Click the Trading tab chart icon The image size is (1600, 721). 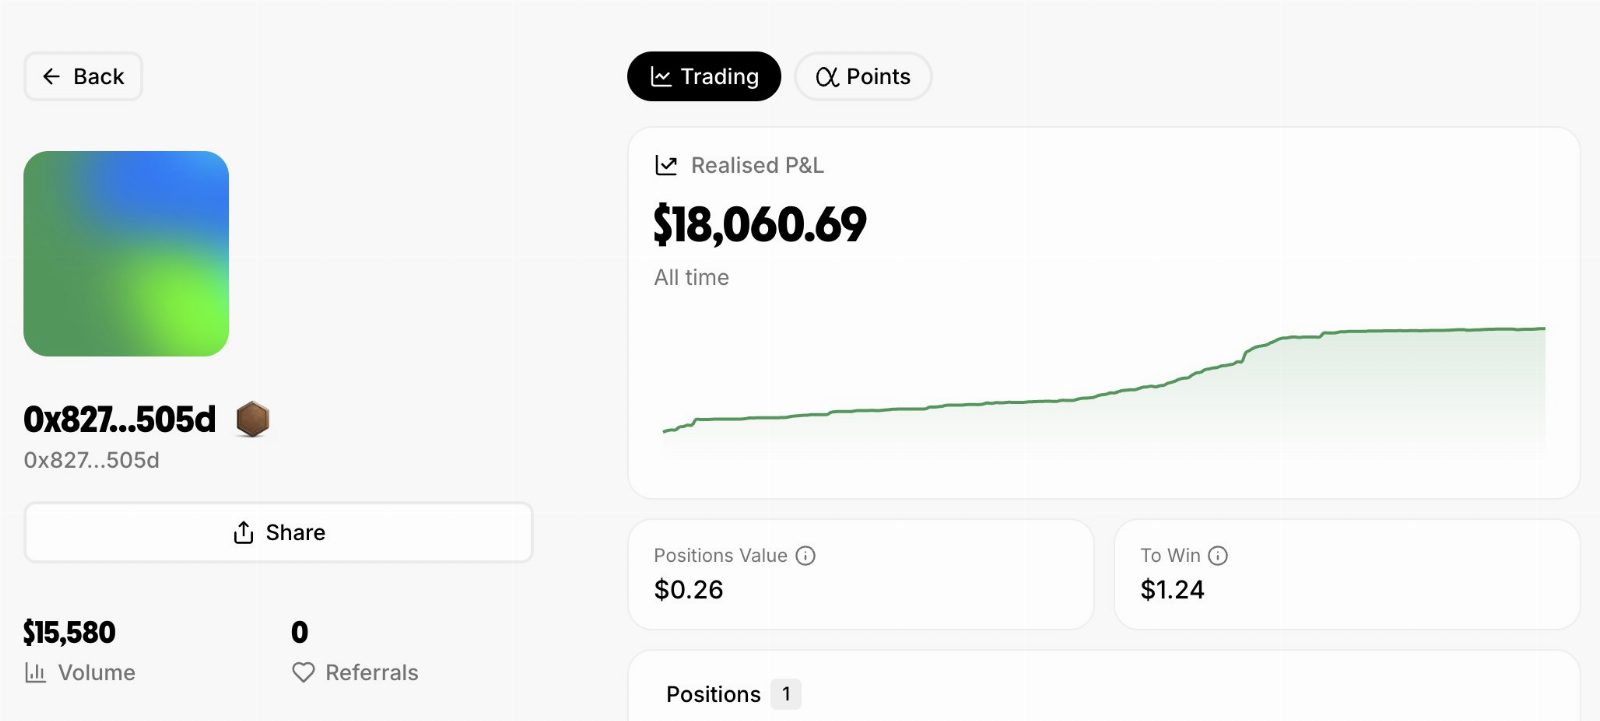point(661,77)
